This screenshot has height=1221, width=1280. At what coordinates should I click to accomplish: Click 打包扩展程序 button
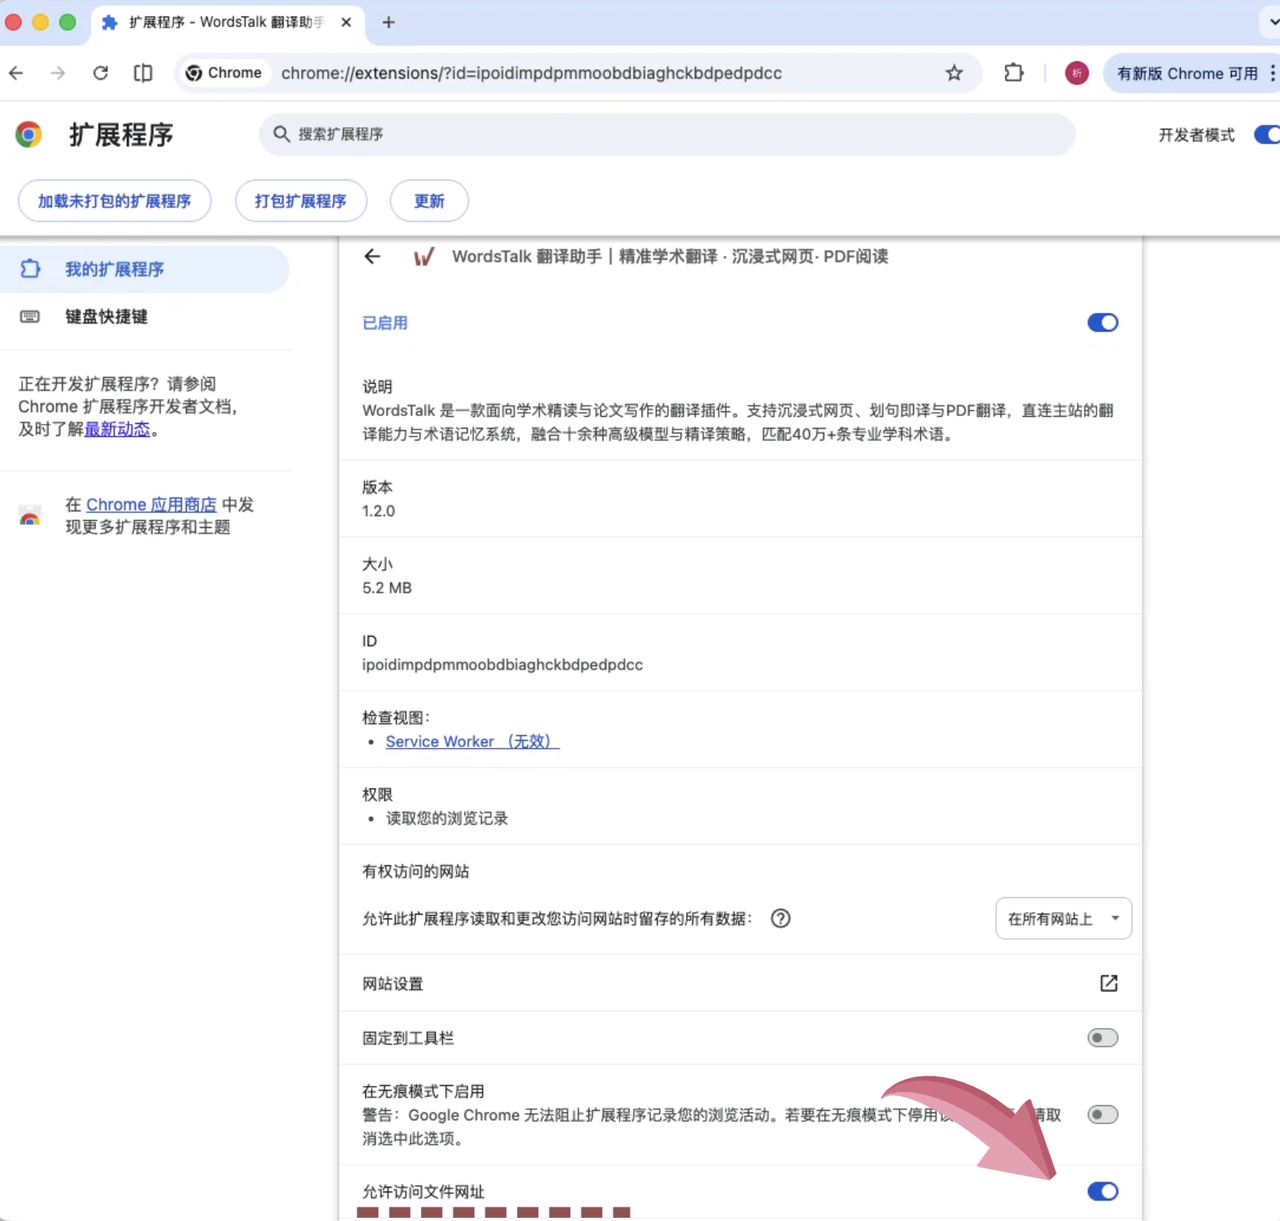(301, 201)
